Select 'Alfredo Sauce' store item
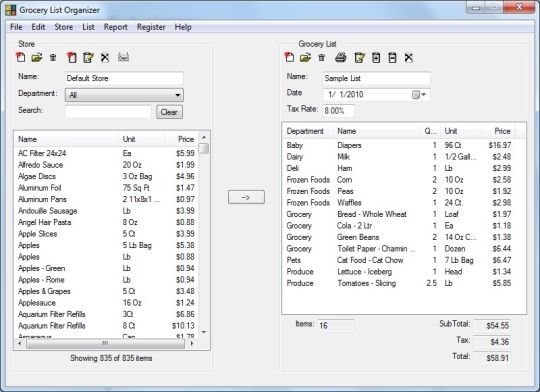 (106, 165)
